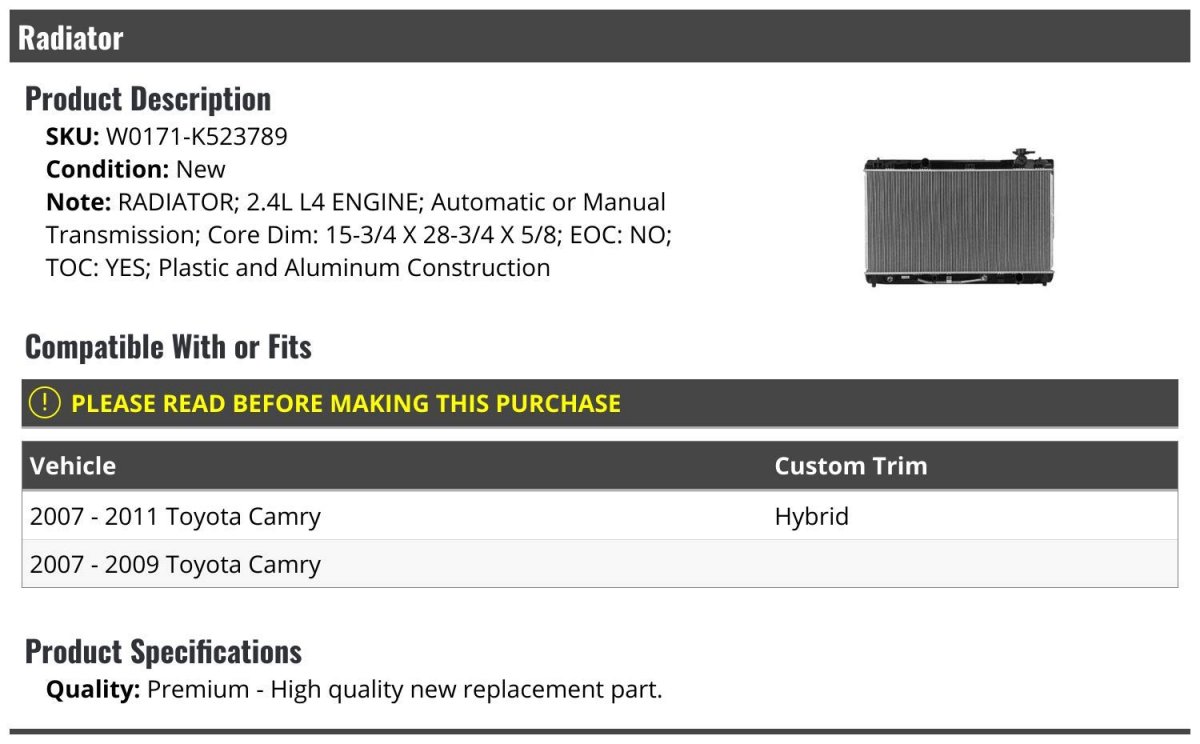Click the Hybrid trim cell
1200x744 pixels.
(x=811, y=517)
